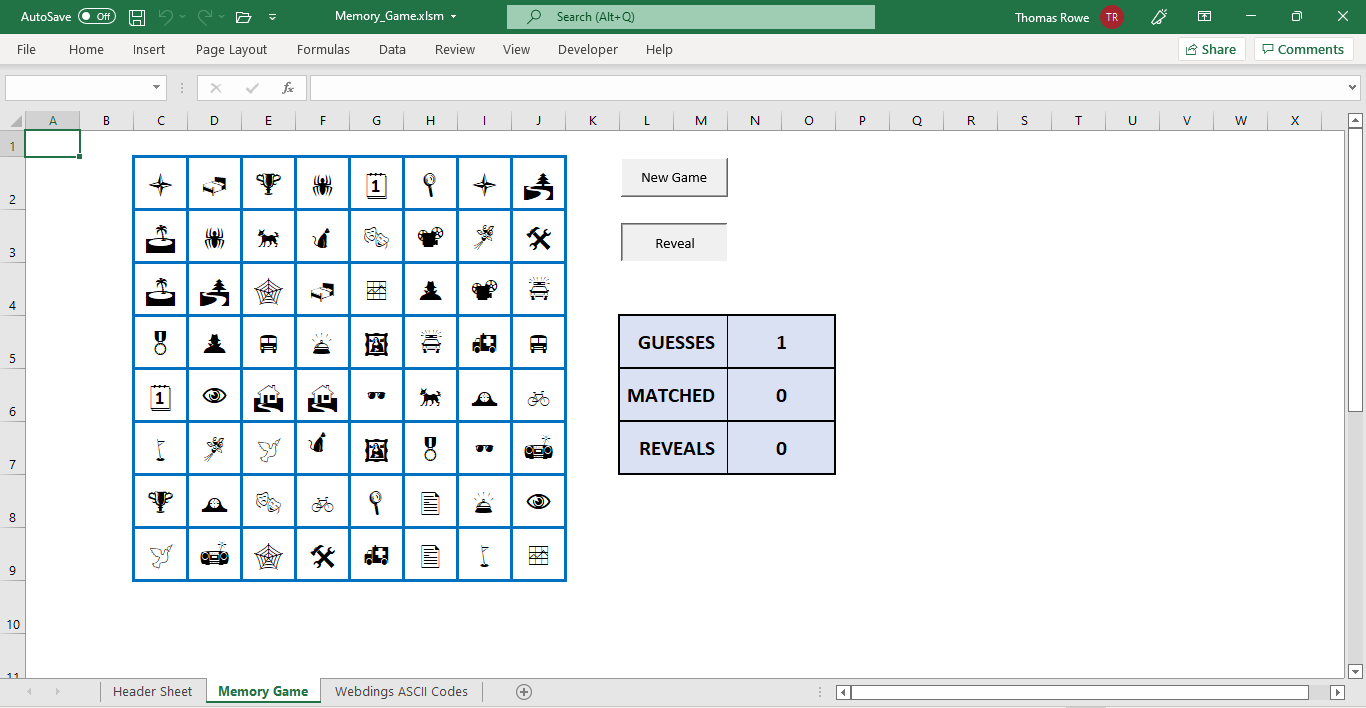The width and height of the screenshot is (1366, 708).
Task: Open the Name Box dropdown arrow
Action: click(x=157, y=88)
